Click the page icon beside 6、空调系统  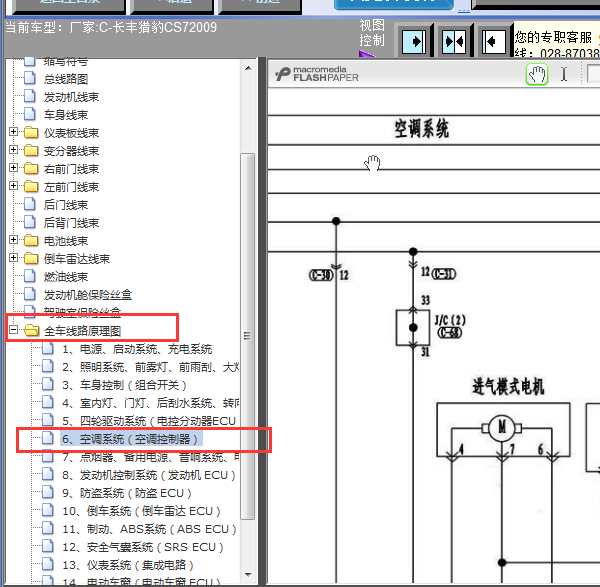pos(48,438)
